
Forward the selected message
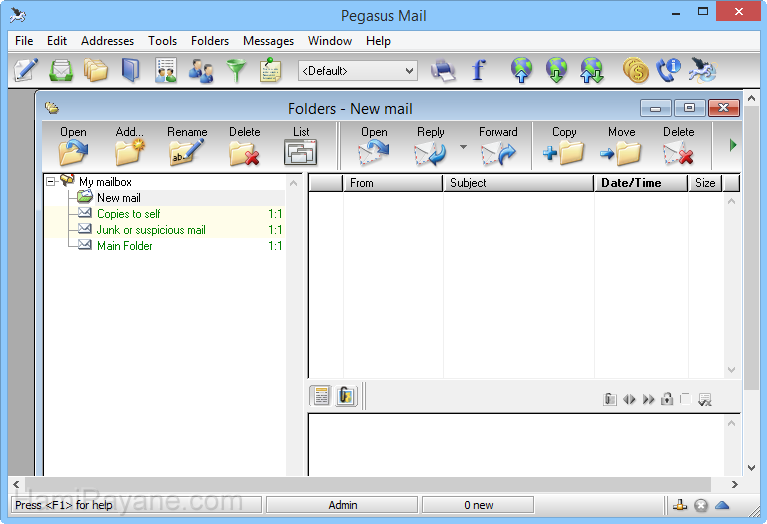[x=498, y=146]
